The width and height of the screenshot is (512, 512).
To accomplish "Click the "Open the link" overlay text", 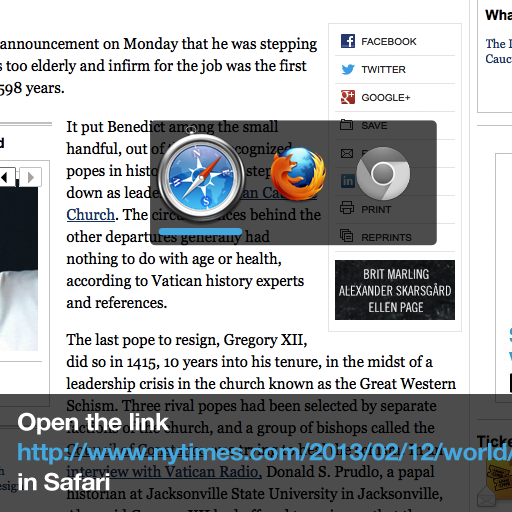I will [x=93, y=422].
